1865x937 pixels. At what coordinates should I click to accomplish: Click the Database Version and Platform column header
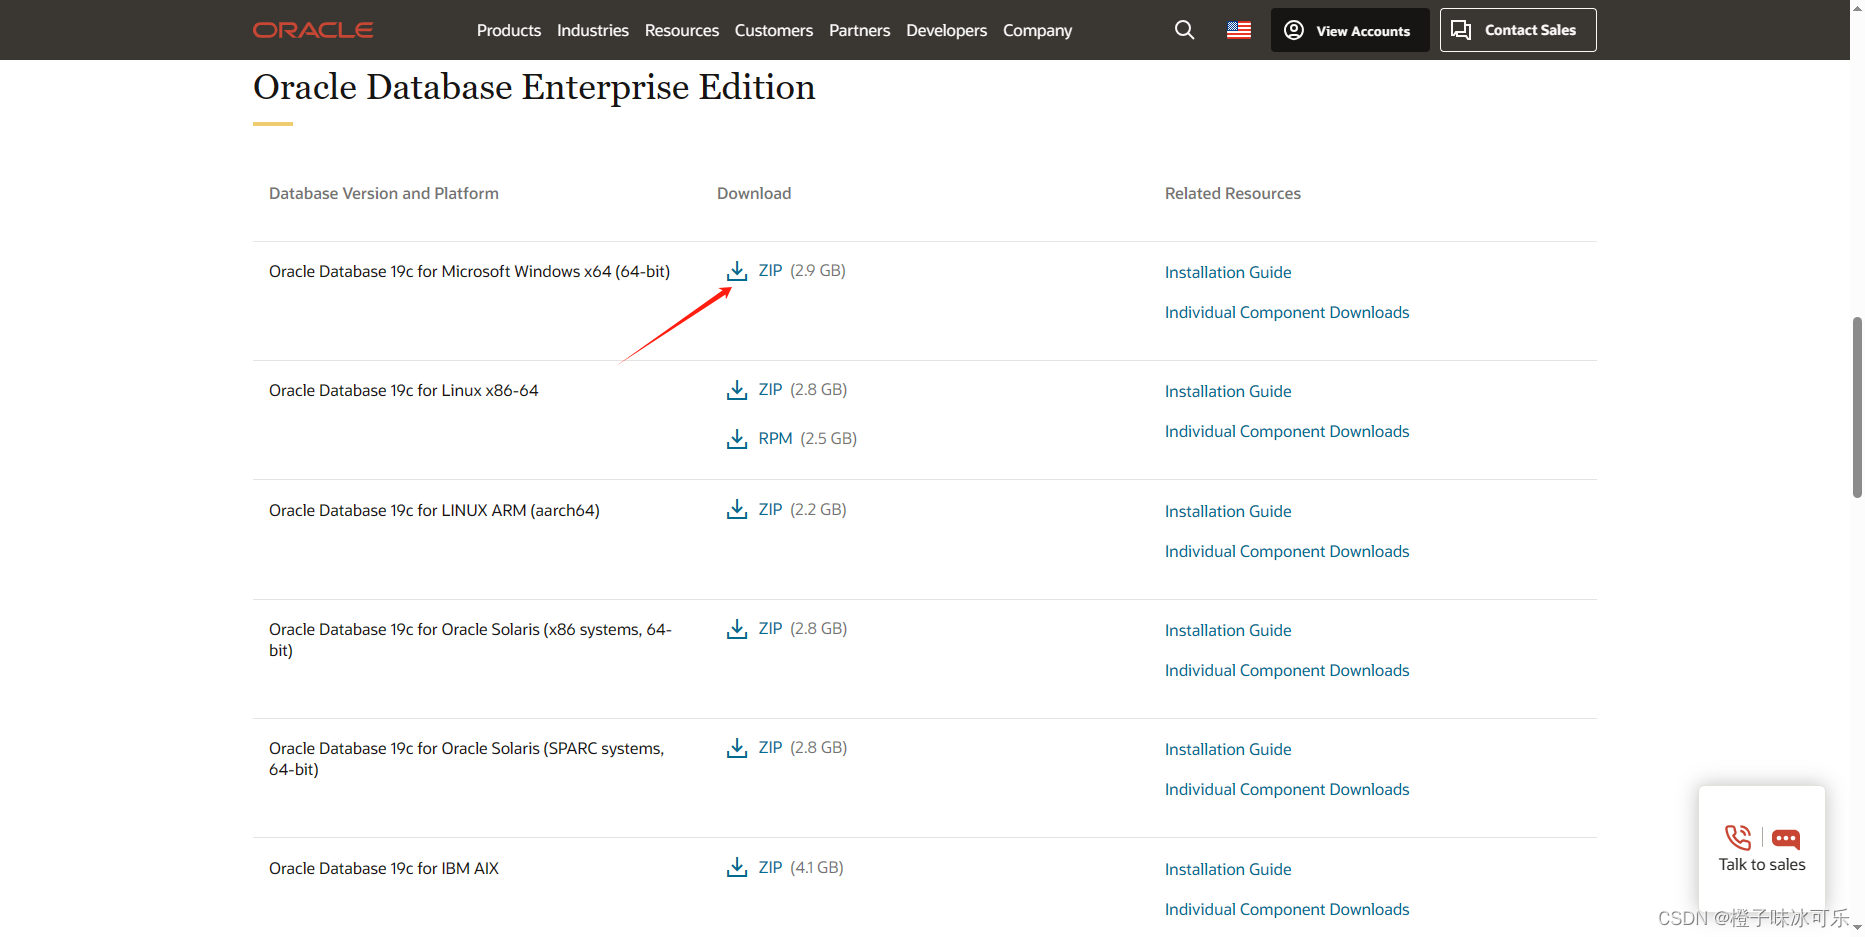(x=384, y=193)
